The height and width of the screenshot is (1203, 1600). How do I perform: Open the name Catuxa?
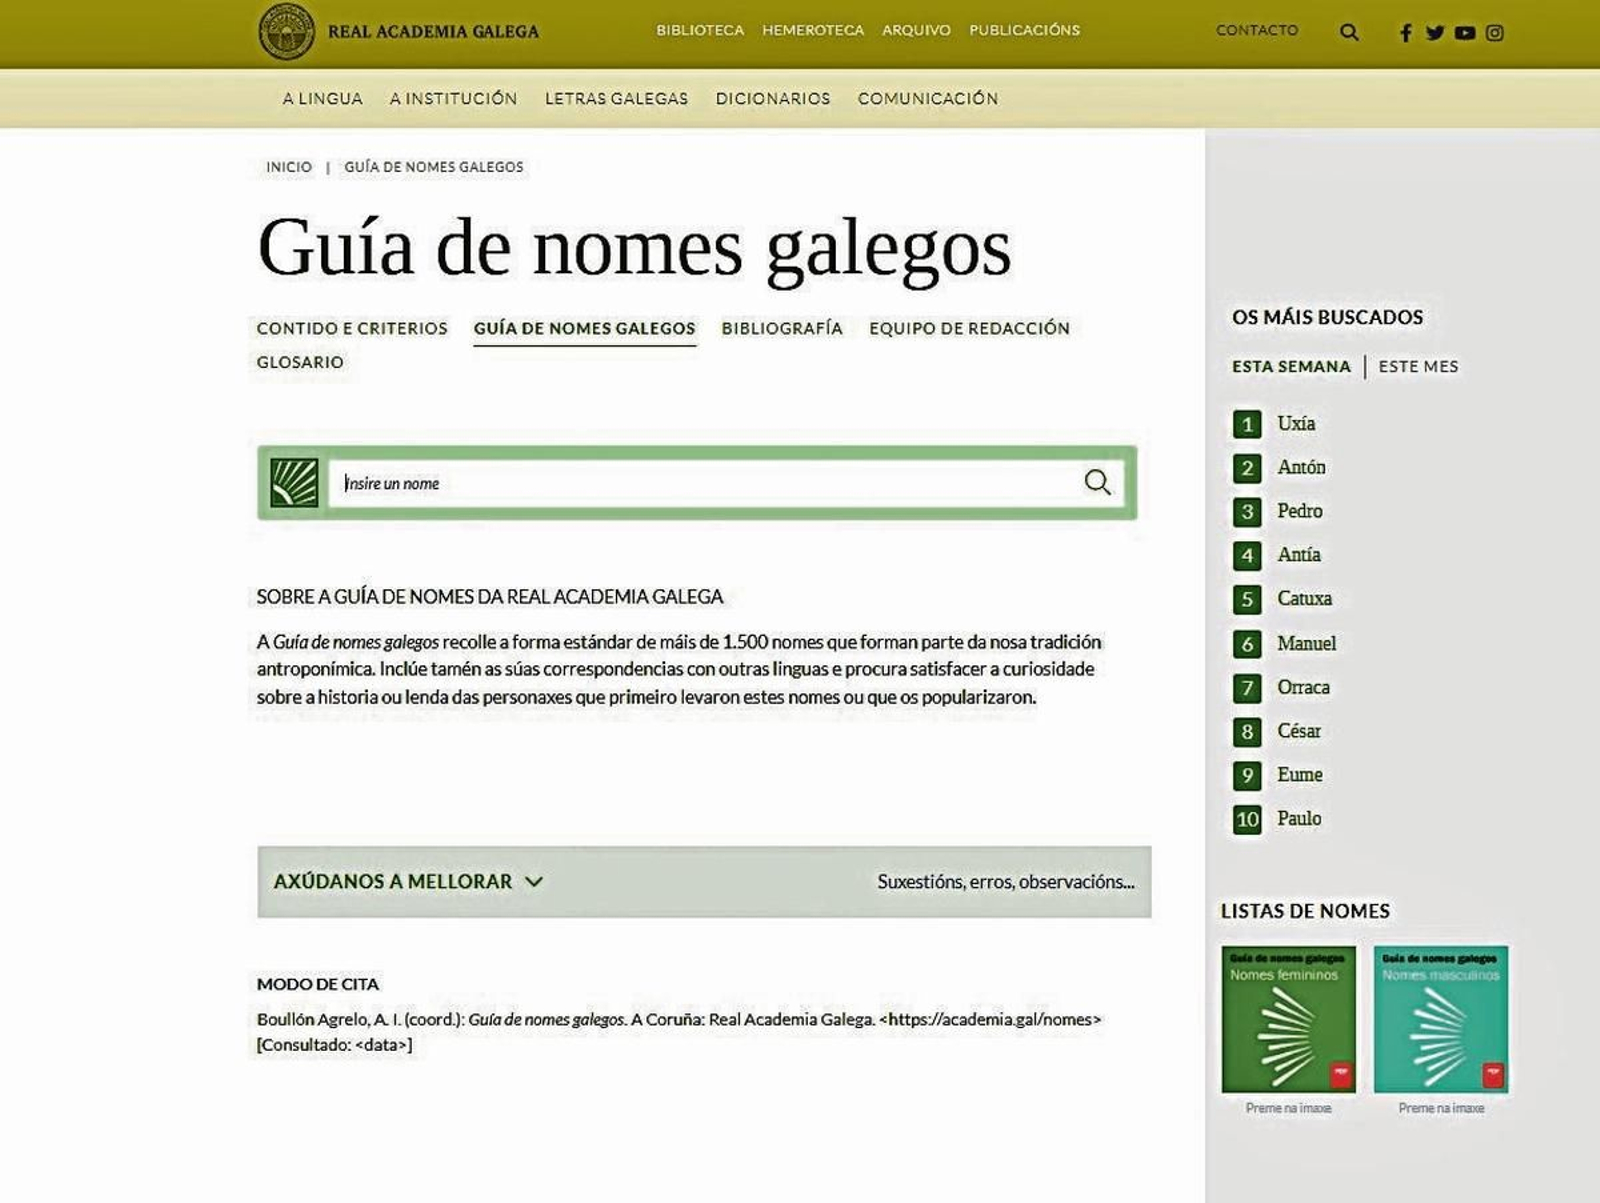[1304, 599]
